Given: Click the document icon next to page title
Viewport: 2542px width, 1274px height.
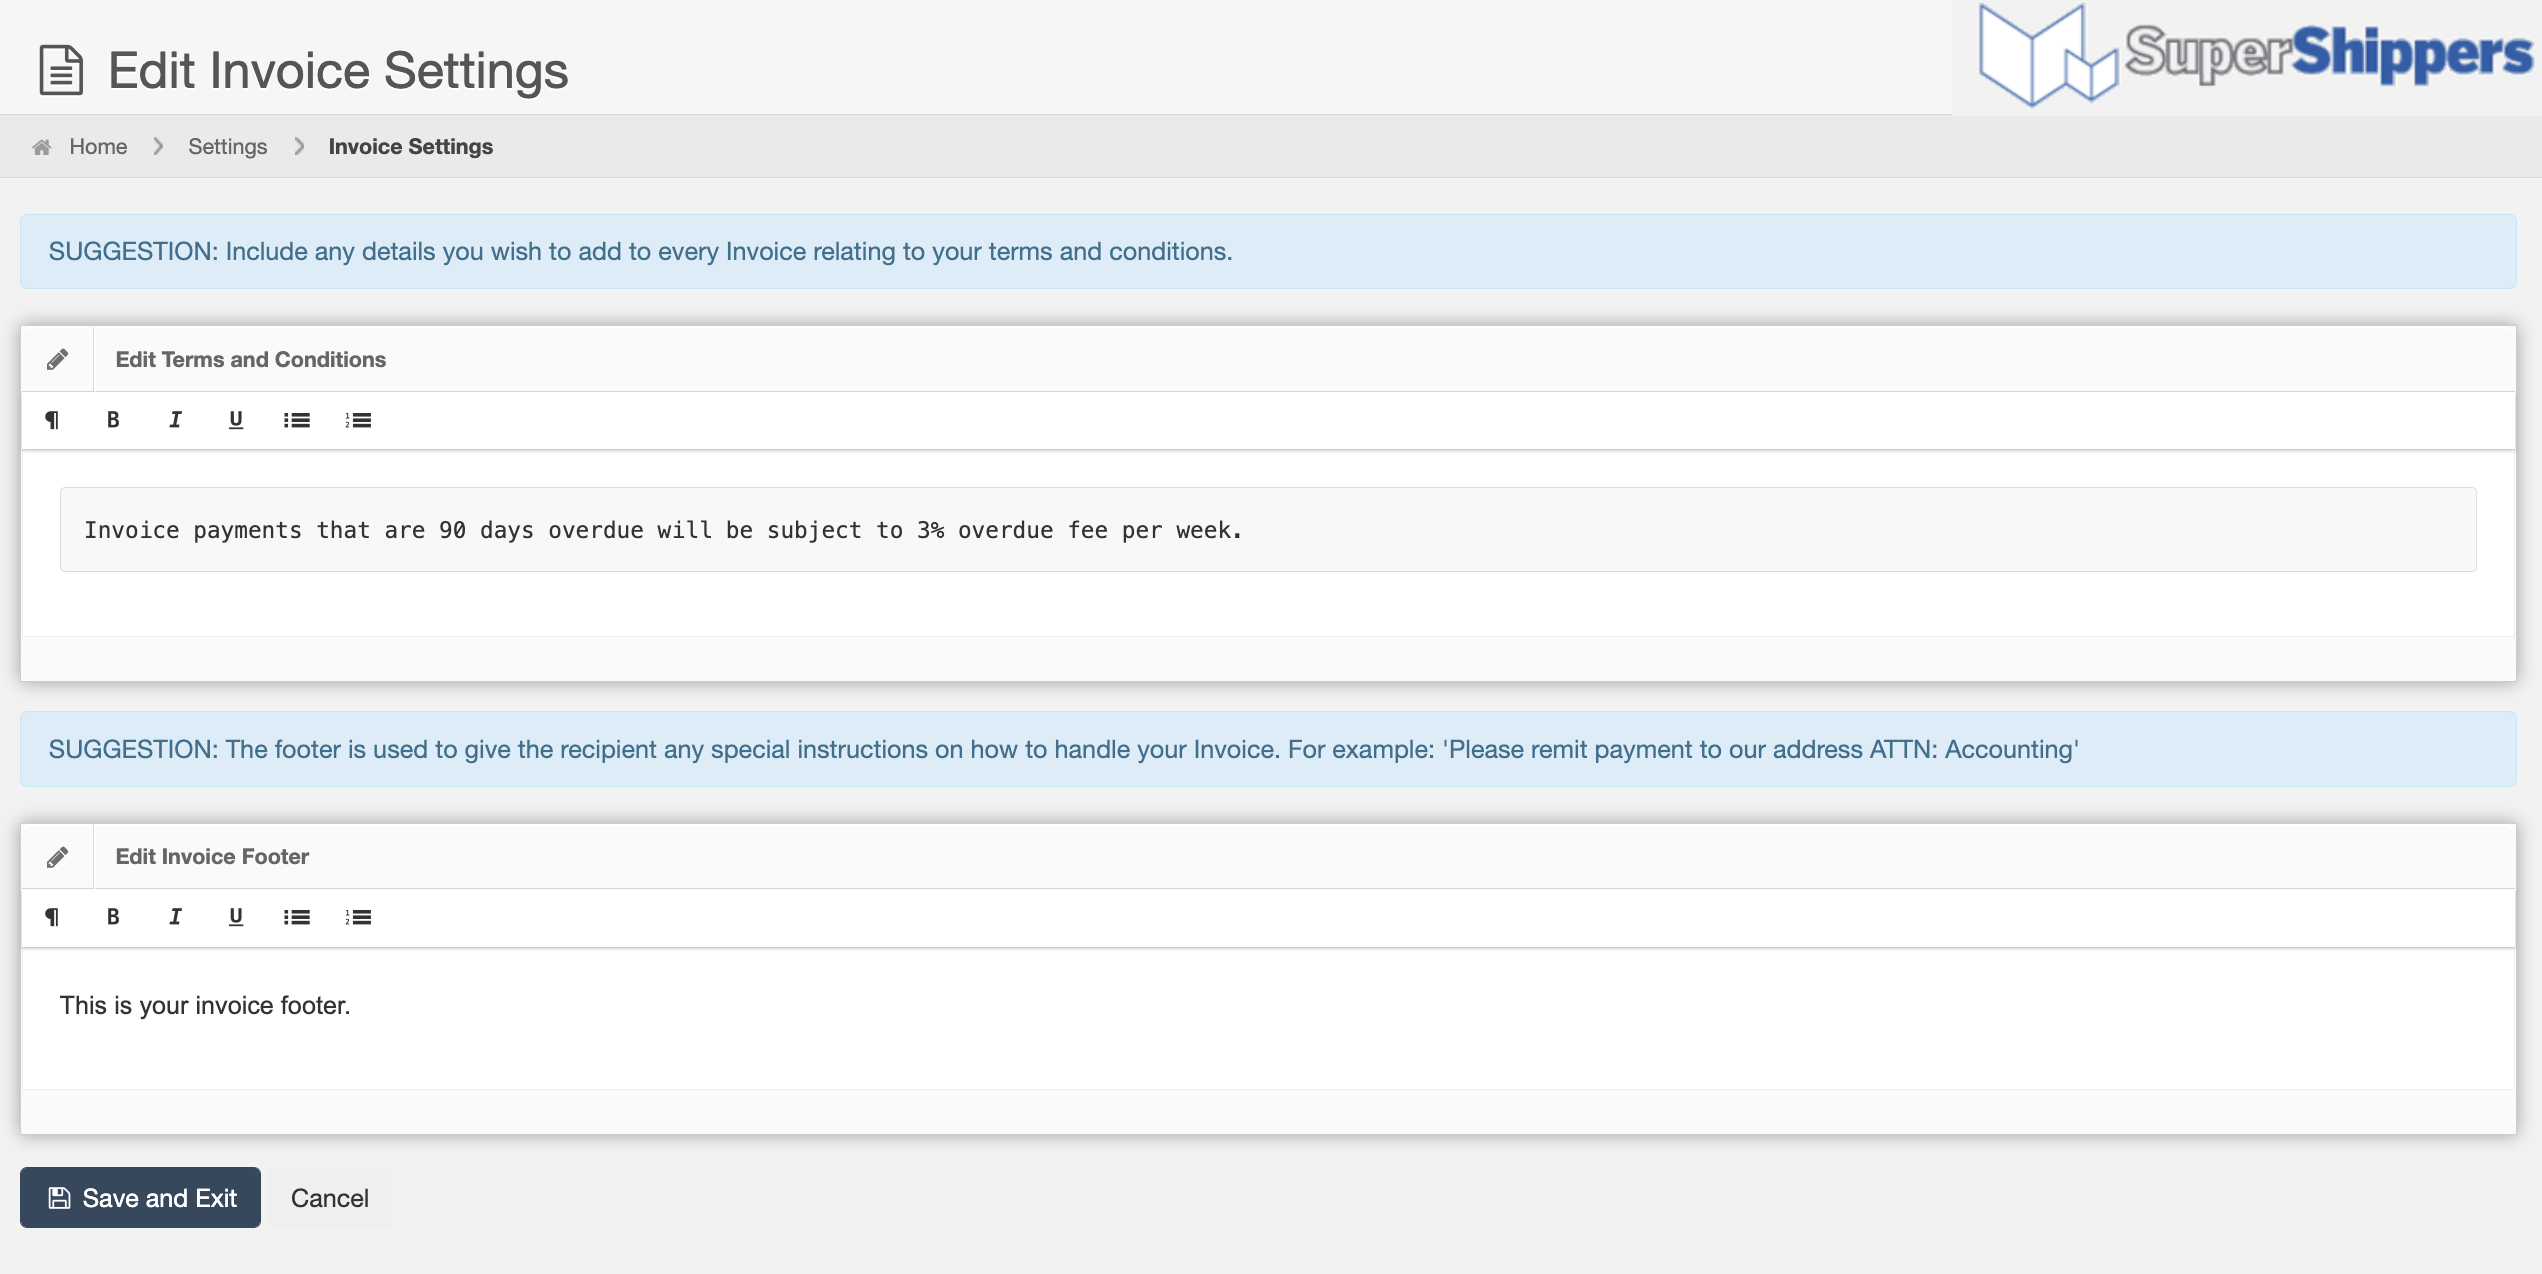Looking at the screenshot, I should (x=61, y=70).
